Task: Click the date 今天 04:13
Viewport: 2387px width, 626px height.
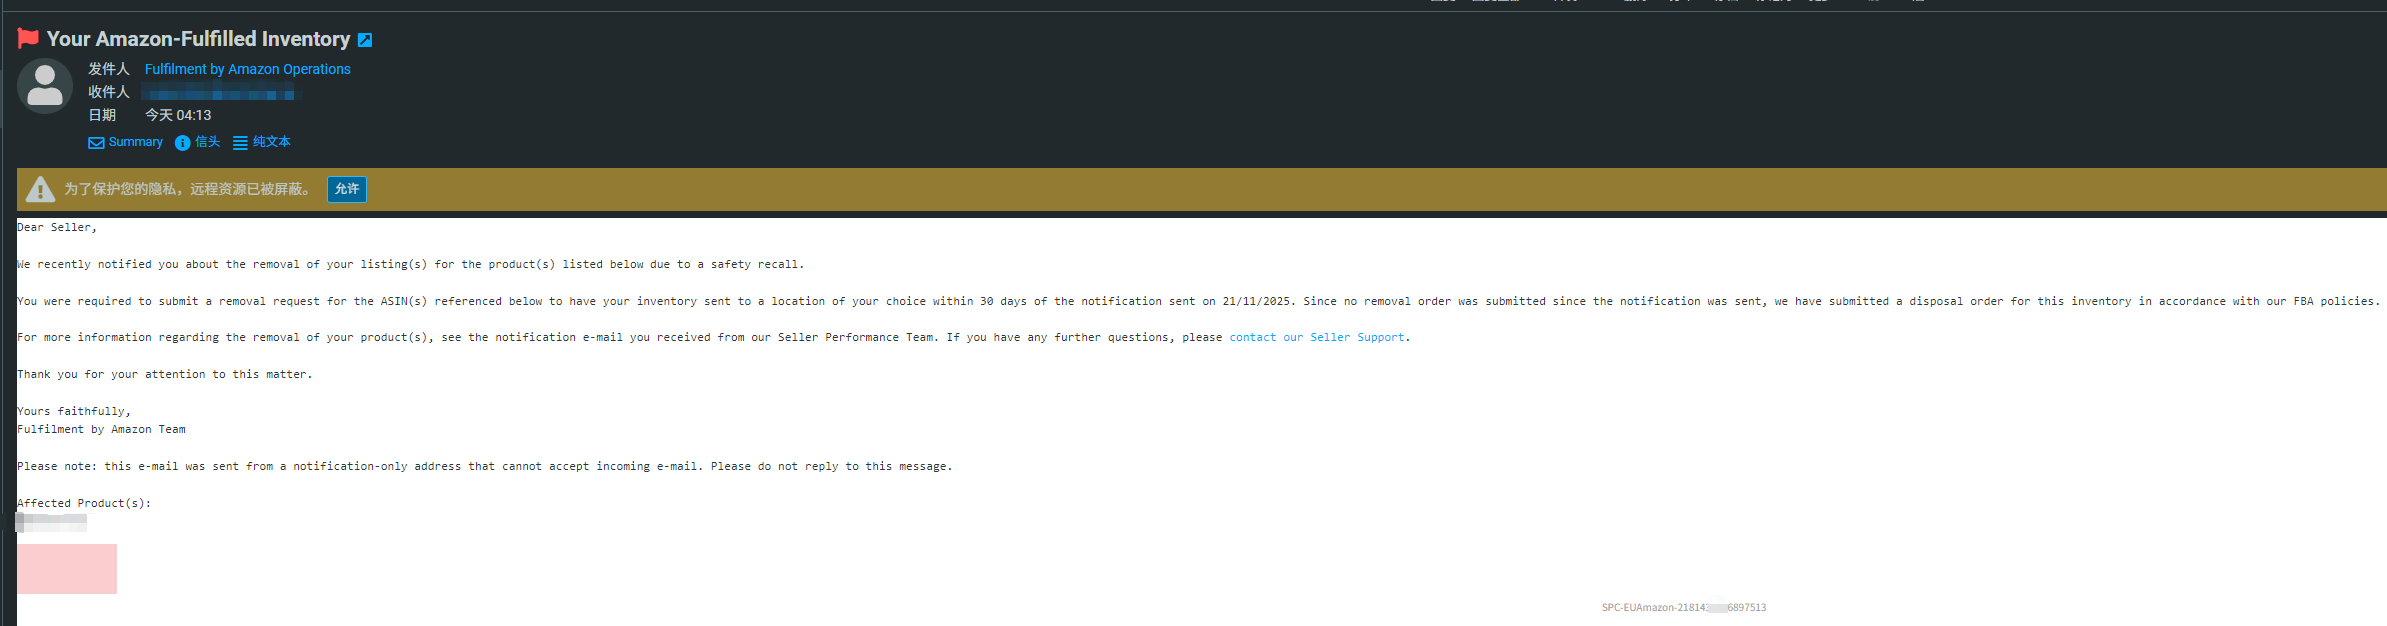Action: (x=178, y=116)
